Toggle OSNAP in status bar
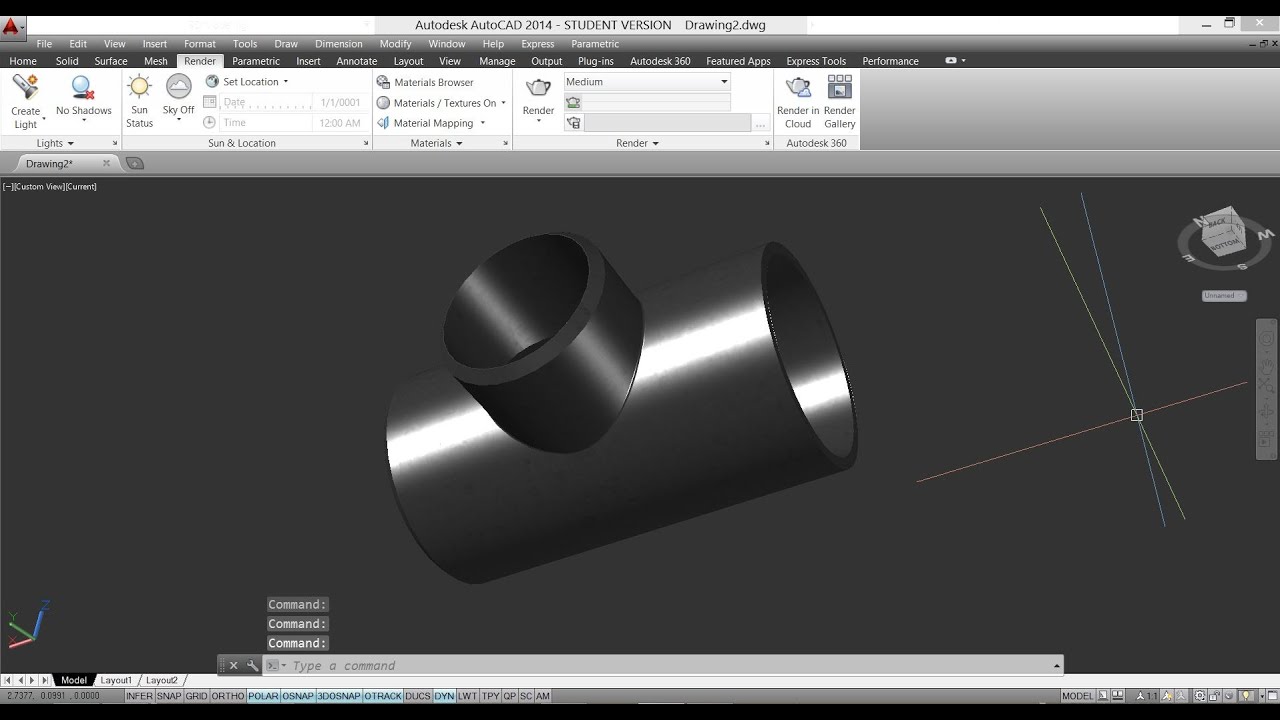The width and height of the screenshot is (1280, 720). (298, 696)
